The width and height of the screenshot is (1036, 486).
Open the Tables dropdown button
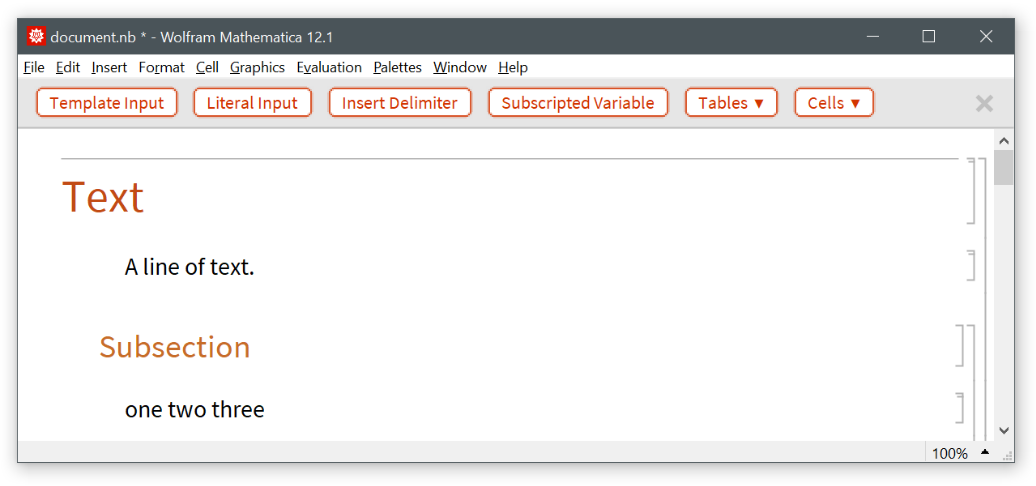tap(731, 103)
